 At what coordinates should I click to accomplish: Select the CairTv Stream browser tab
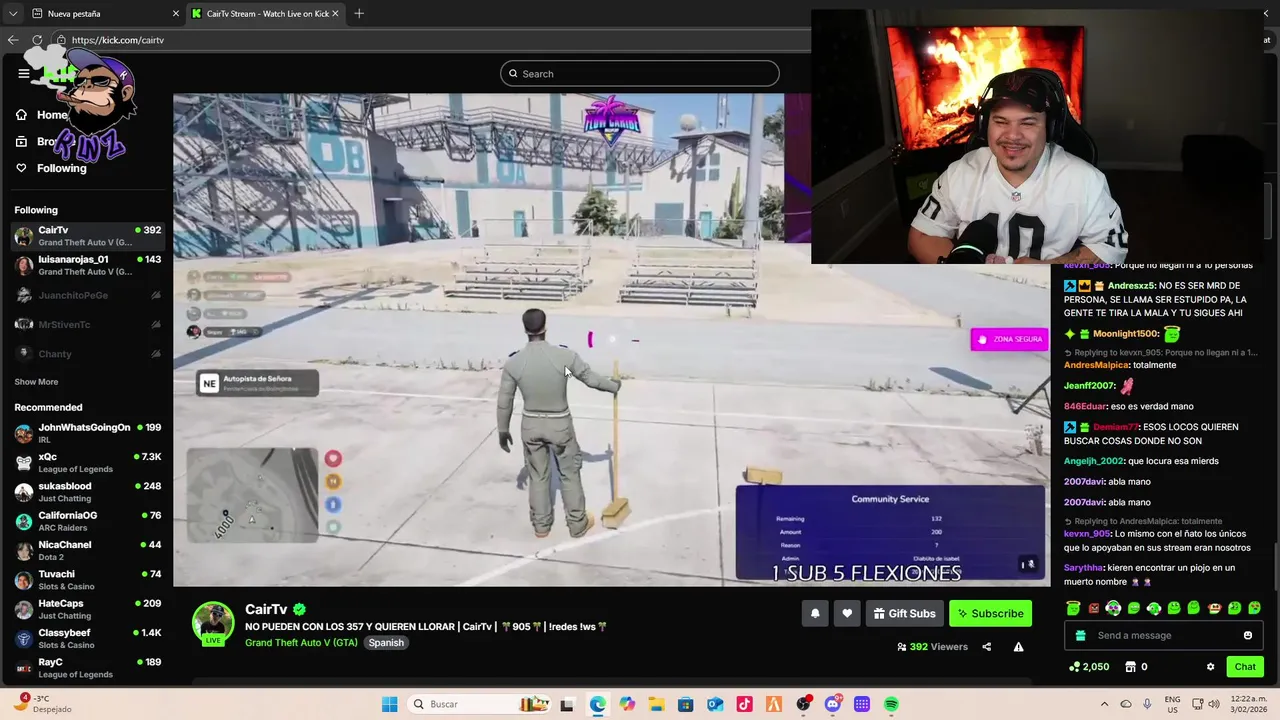(265, 14)
